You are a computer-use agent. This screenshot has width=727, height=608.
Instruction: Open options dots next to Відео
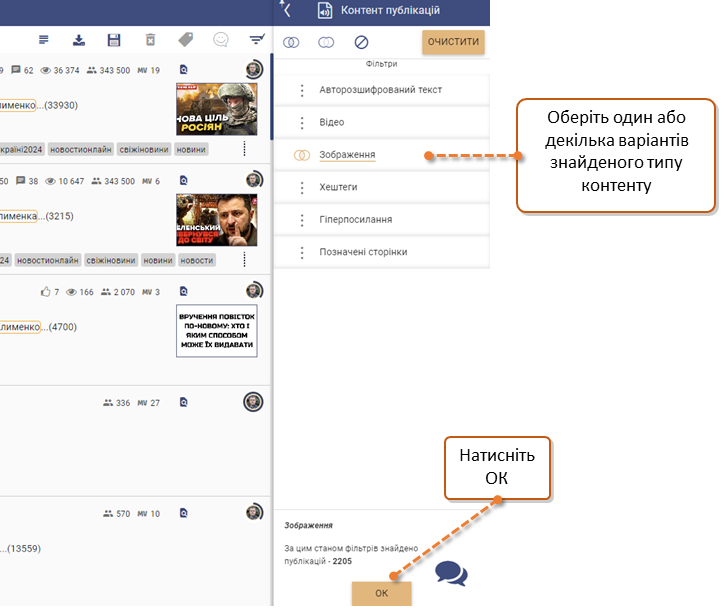coord(302,123)
